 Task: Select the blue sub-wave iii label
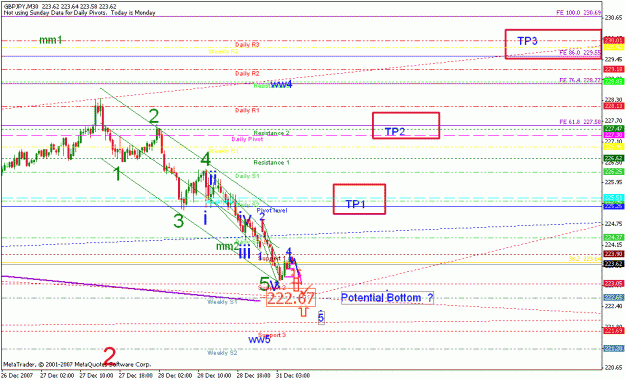pos(245,252)
